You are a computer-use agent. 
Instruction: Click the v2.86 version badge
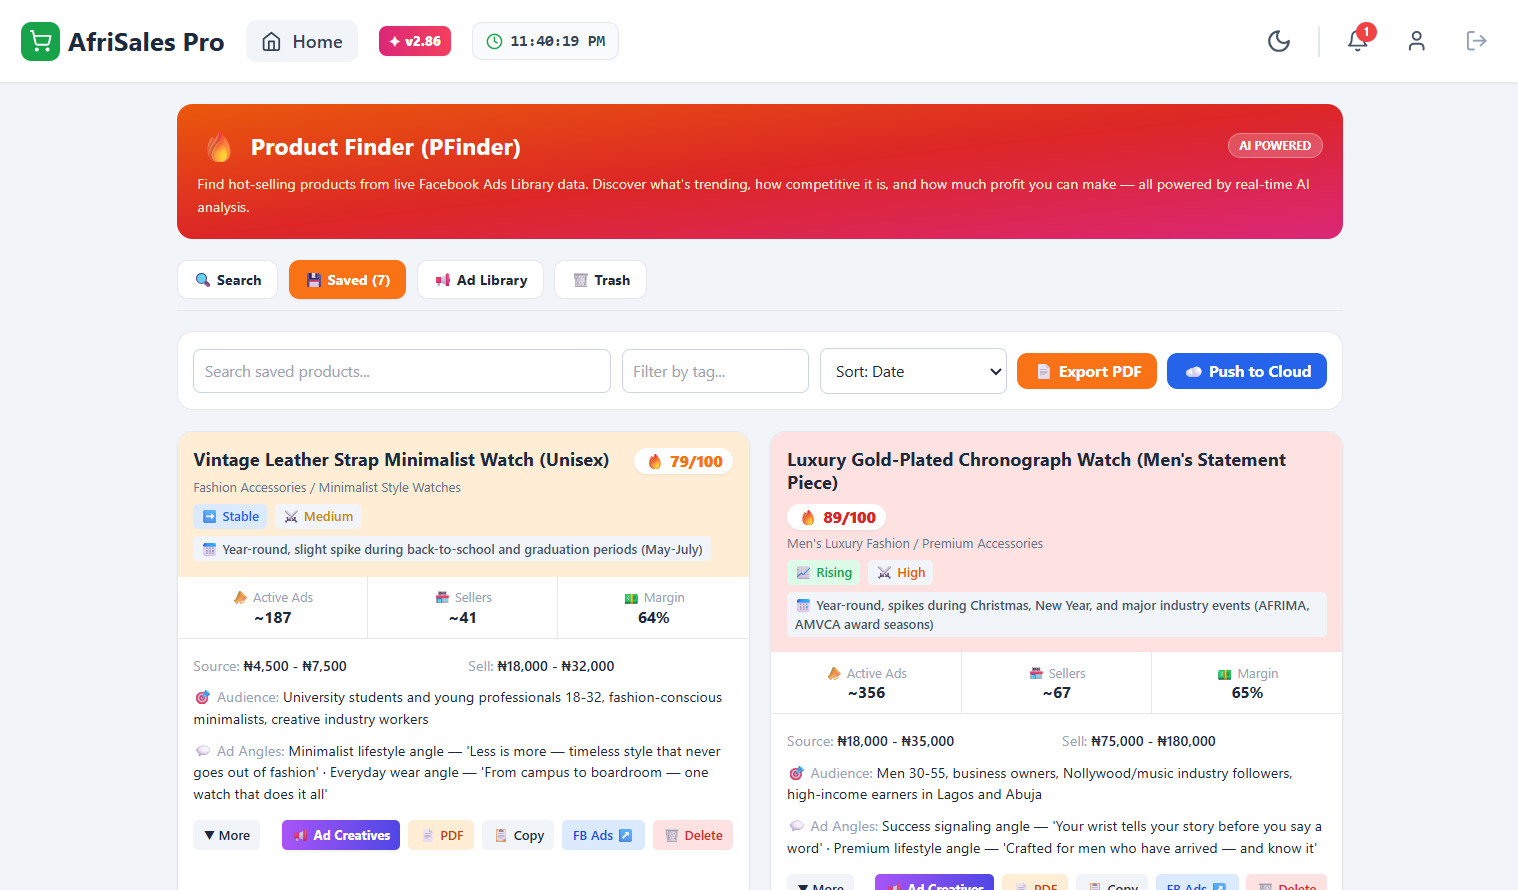[x=415, y=41]
